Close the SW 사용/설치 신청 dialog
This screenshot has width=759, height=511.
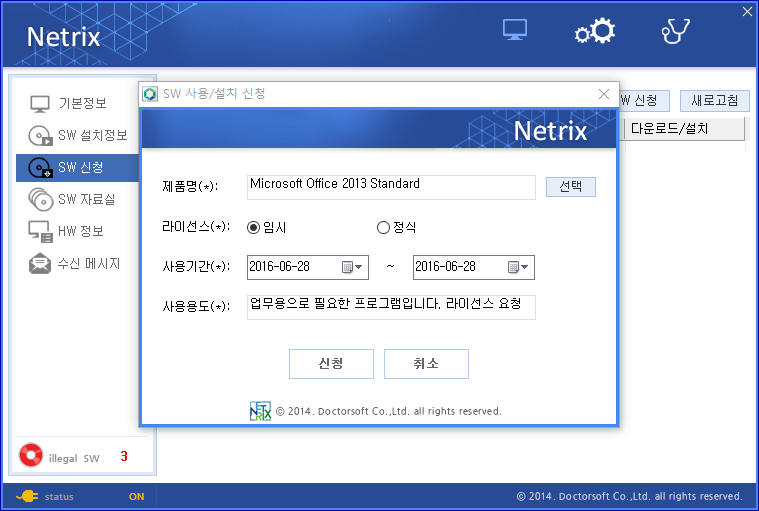tap(604, 94)
